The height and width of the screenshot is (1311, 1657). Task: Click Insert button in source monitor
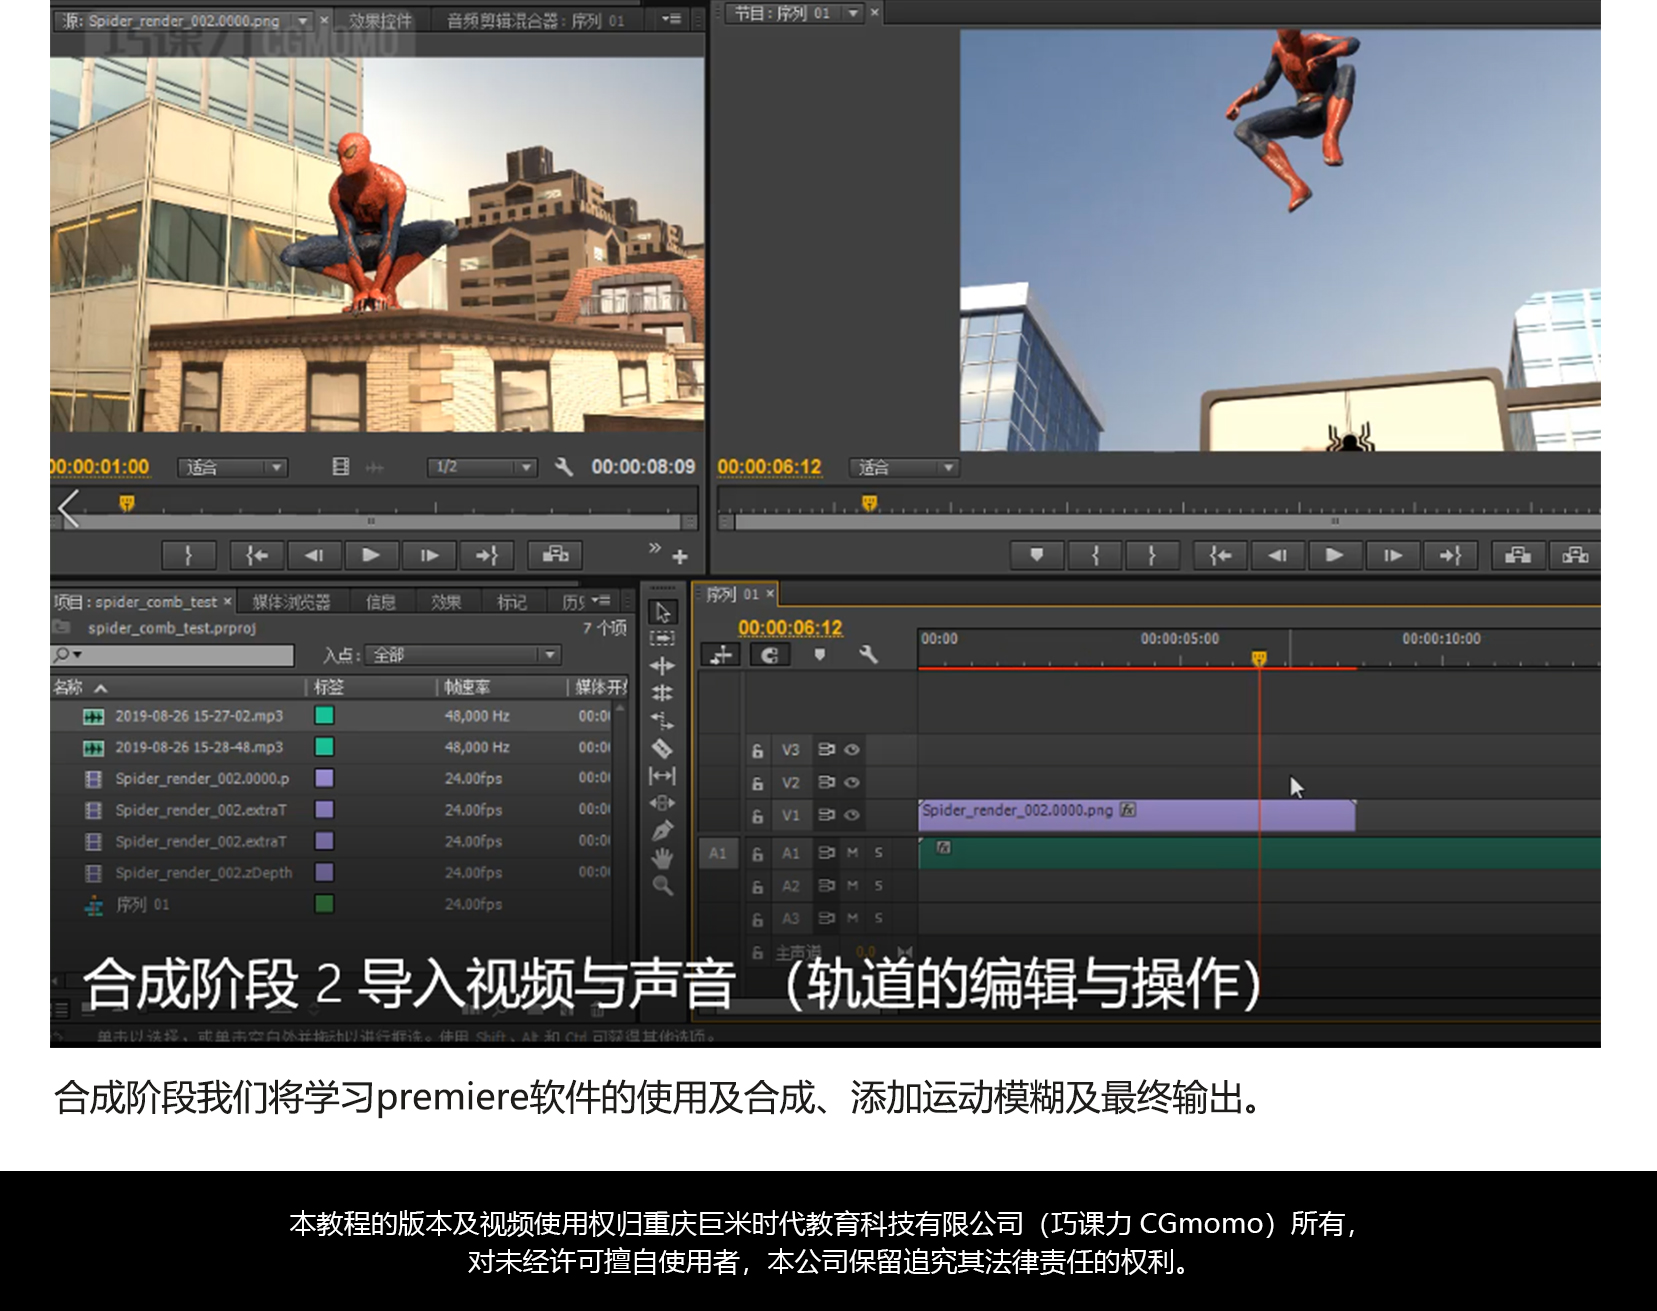point(555,555)
